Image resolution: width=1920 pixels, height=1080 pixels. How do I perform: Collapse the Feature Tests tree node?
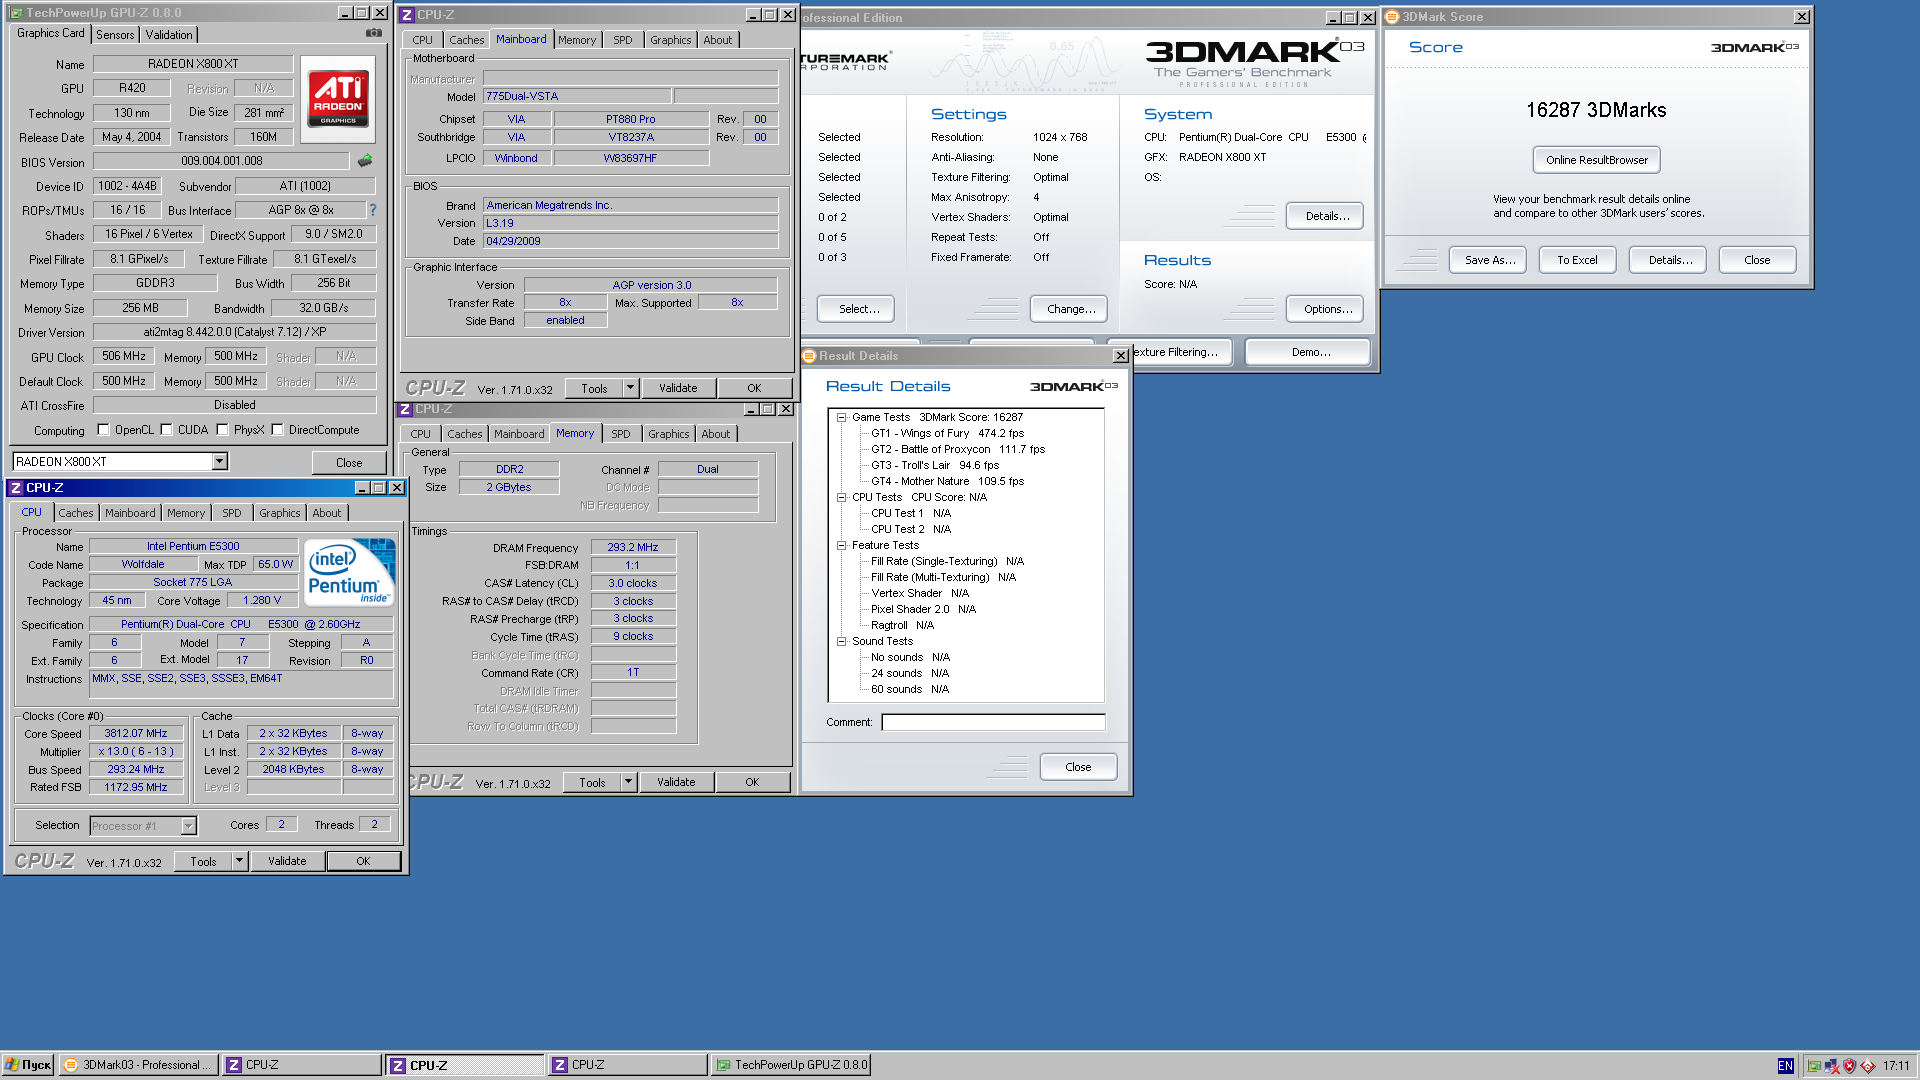842,545
